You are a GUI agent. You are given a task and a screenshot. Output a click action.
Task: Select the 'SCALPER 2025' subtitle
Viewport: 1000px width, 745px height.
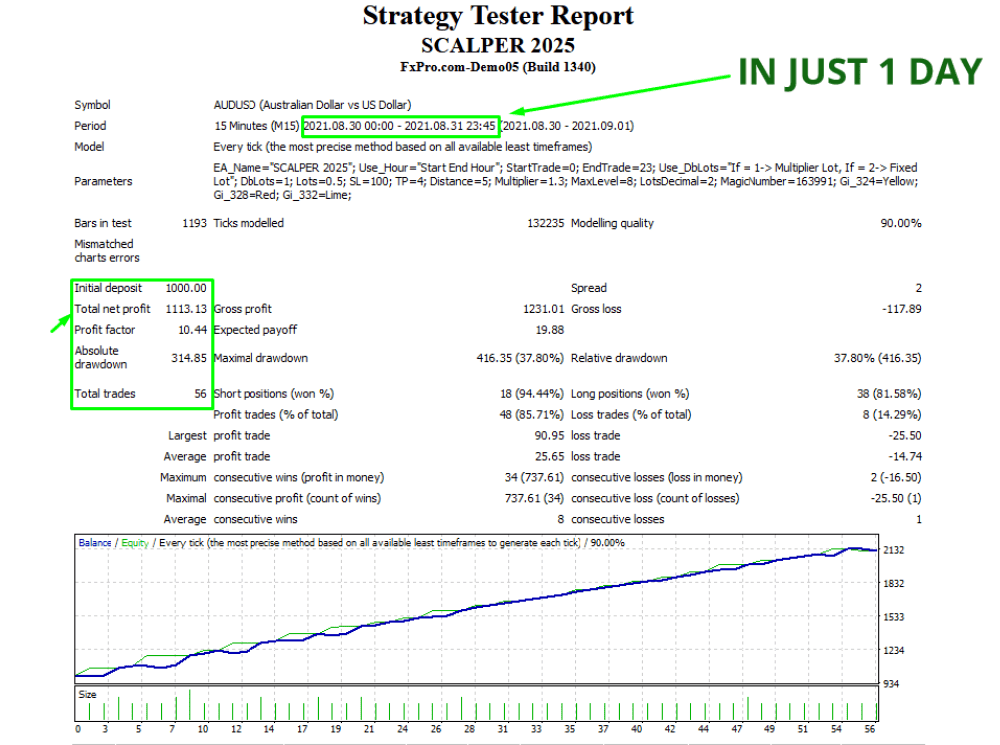point(497,46)
